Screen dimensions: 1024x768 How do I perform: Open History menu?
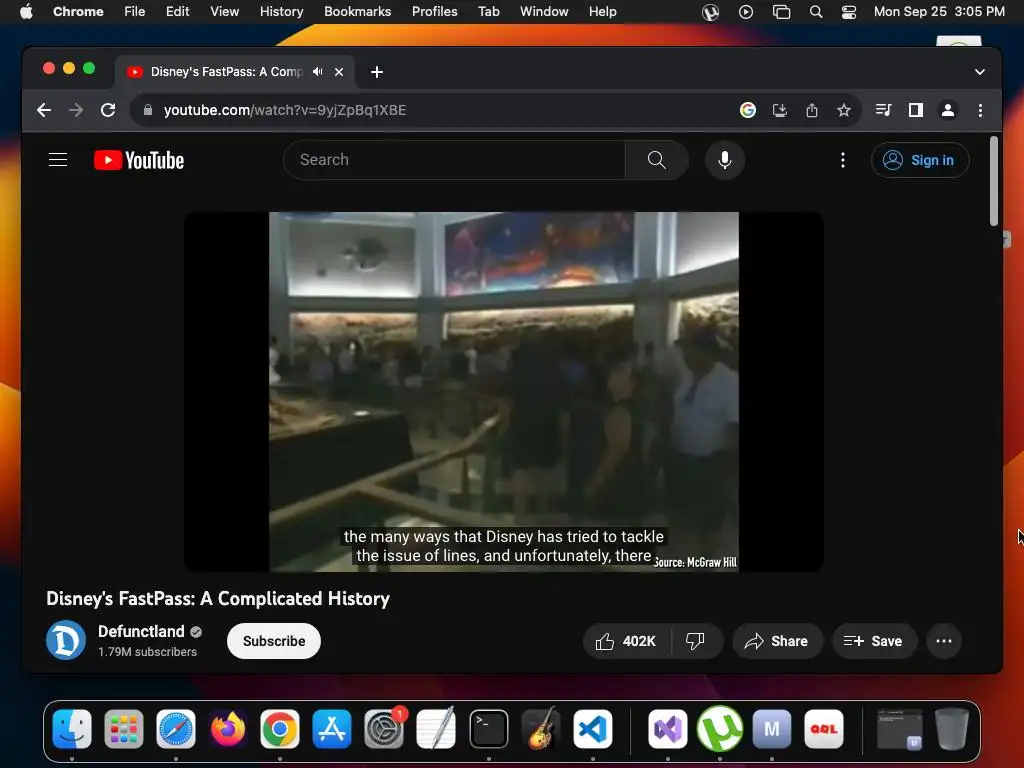(281, 12)
